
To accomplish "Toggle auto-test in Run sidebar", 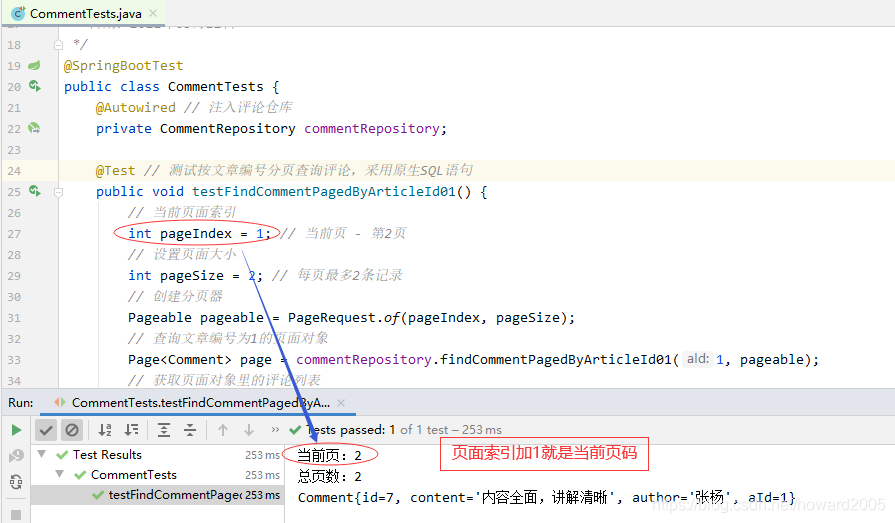I will [x=16, y=482].
